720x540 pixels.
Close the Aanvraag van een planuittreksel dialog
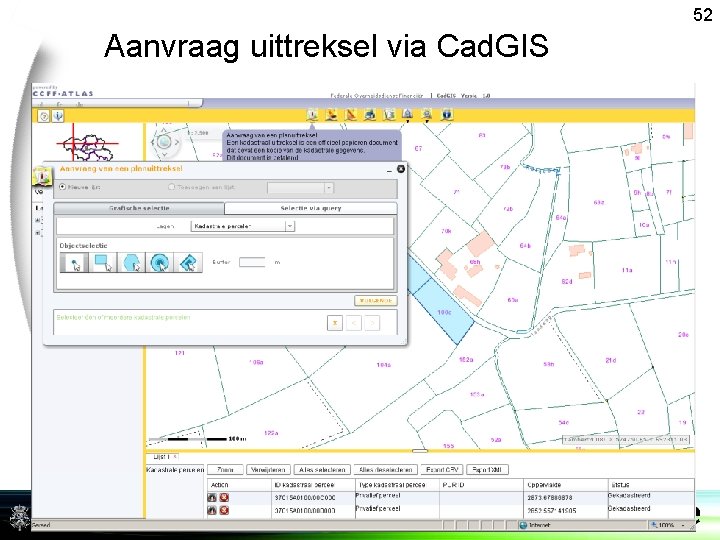tap(401, 169)
